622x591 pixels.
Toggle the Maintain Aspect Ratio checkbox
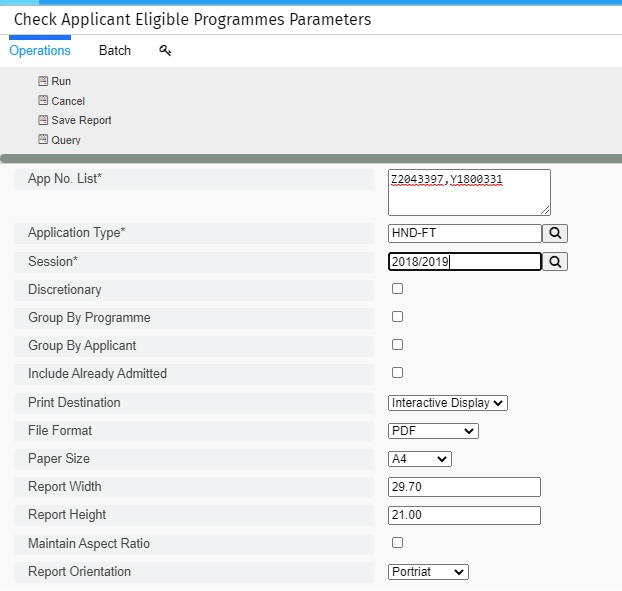tap(397, 543)
